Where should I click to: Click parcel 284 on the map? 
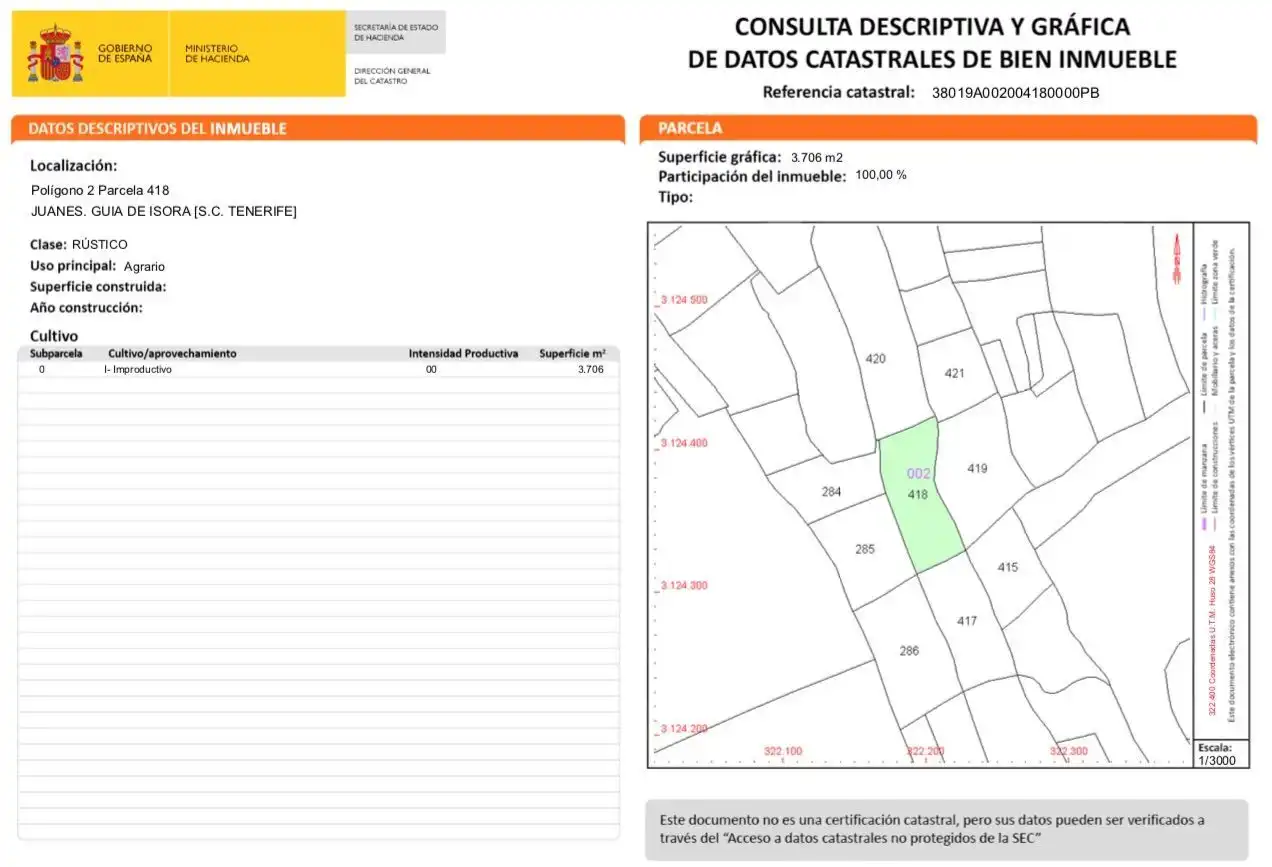831,491
